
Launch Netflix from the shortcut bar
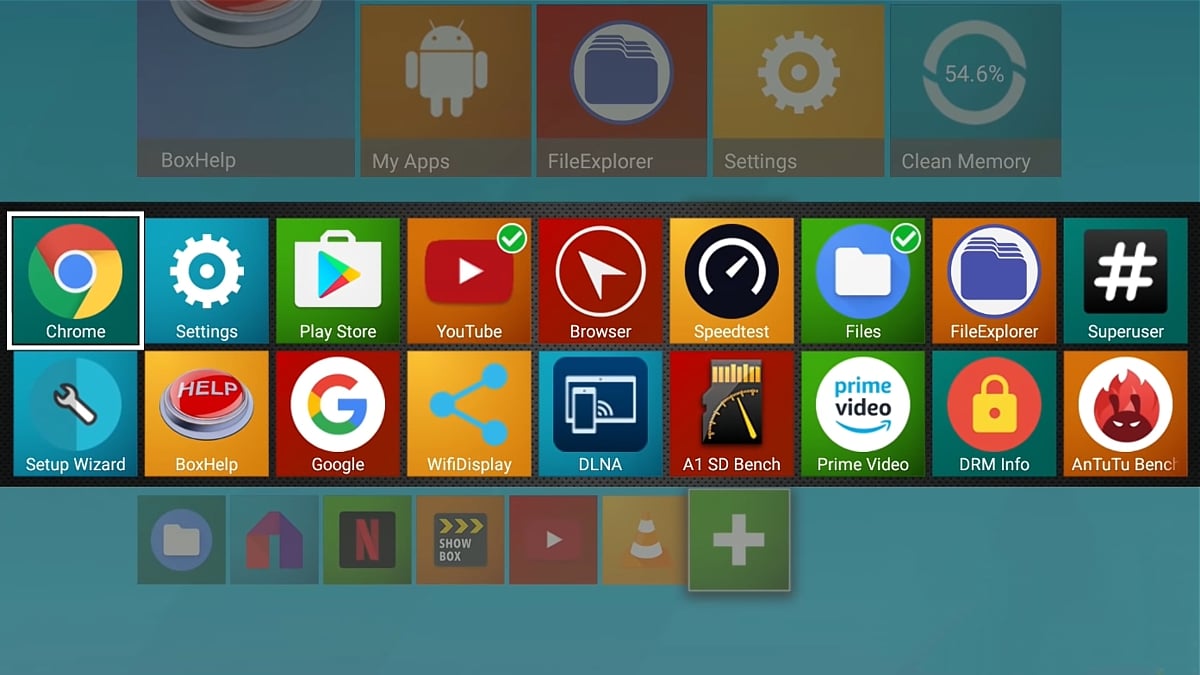tap(367, 540)
